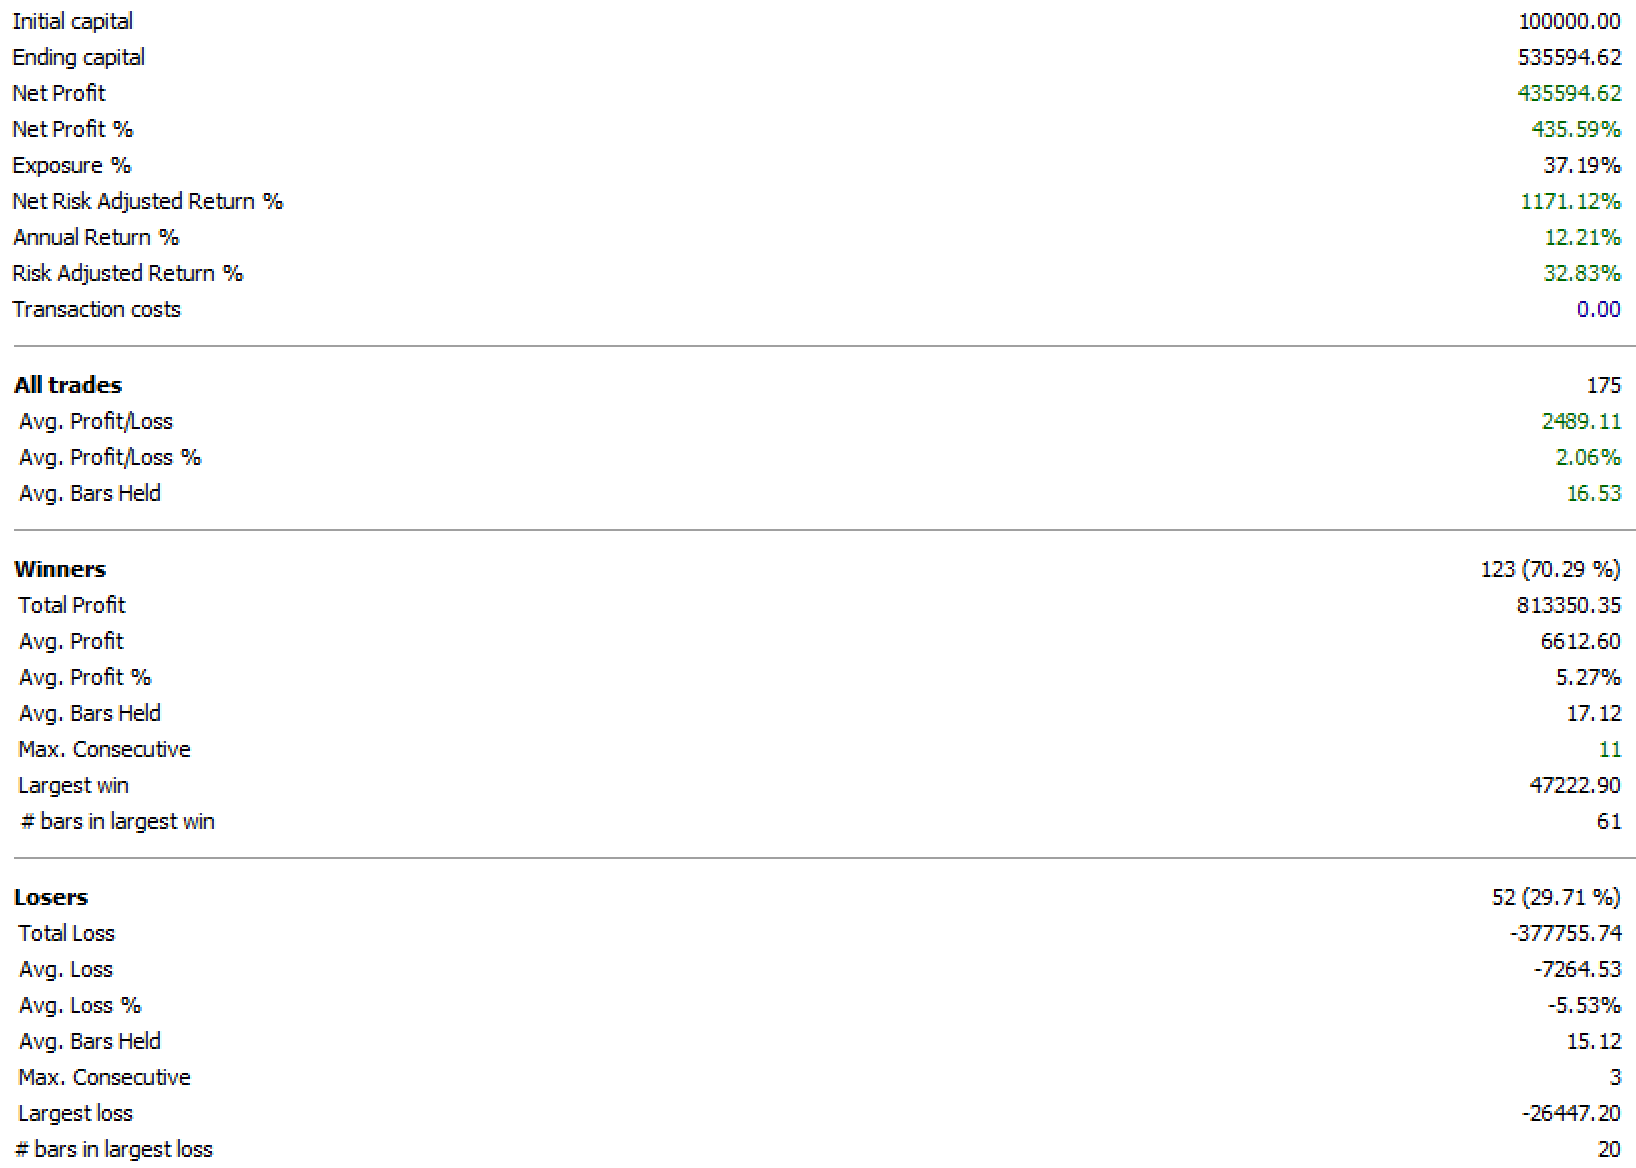Click the All trades section heading
Viewport: 1636px width, 1168px height.
[68, 385]
